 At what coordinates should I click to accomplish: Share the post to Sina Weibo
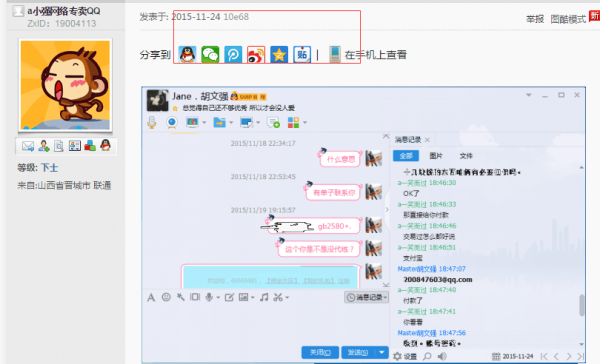click(x=256, y=55)
